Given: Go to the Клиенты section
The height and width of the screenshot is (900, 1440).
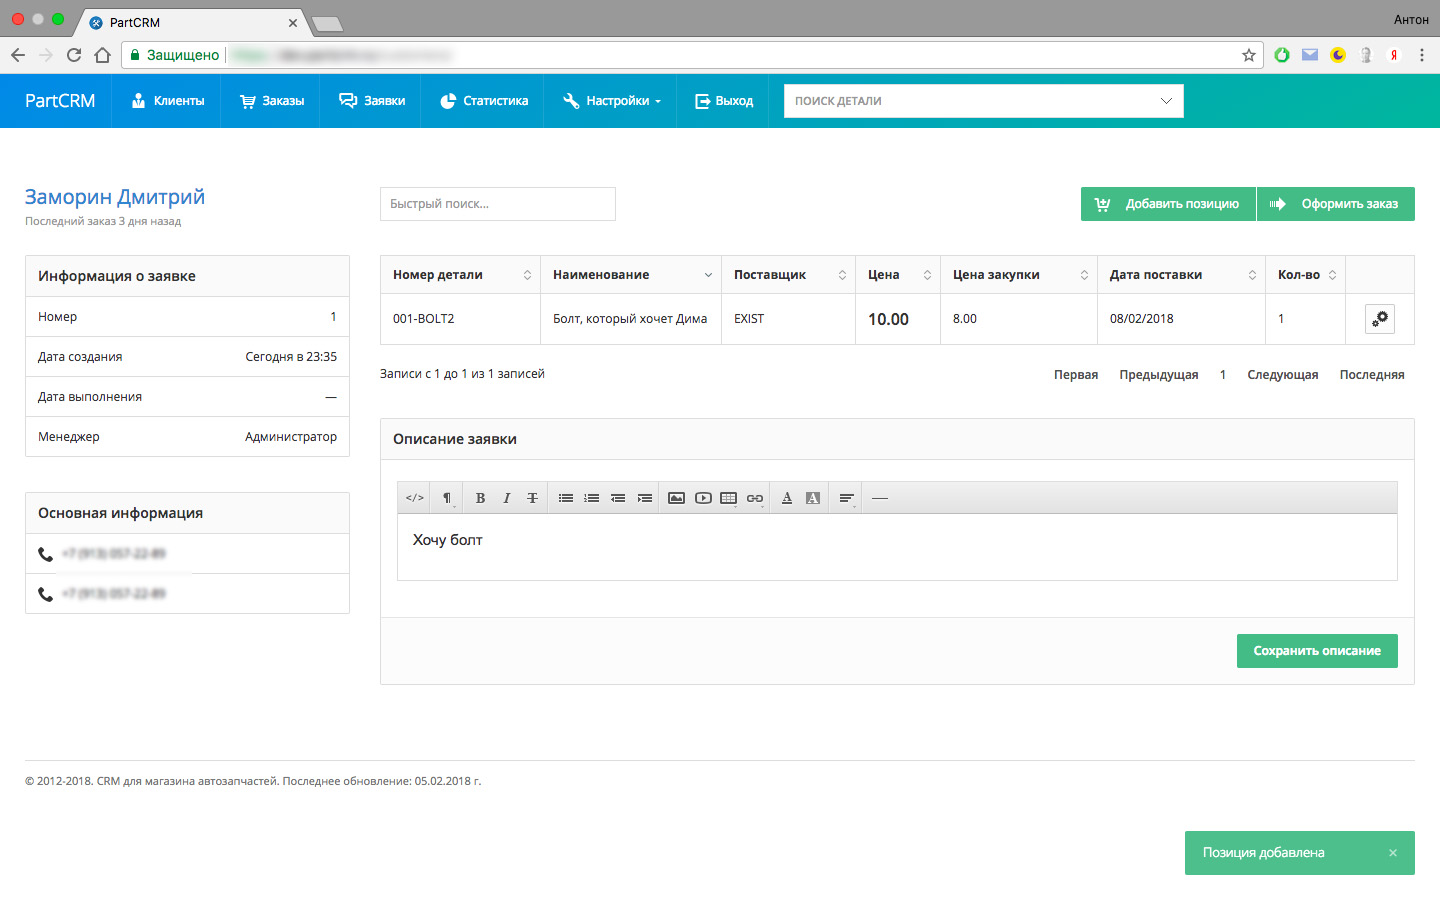Looking at the screenshot, I should 168,101.
